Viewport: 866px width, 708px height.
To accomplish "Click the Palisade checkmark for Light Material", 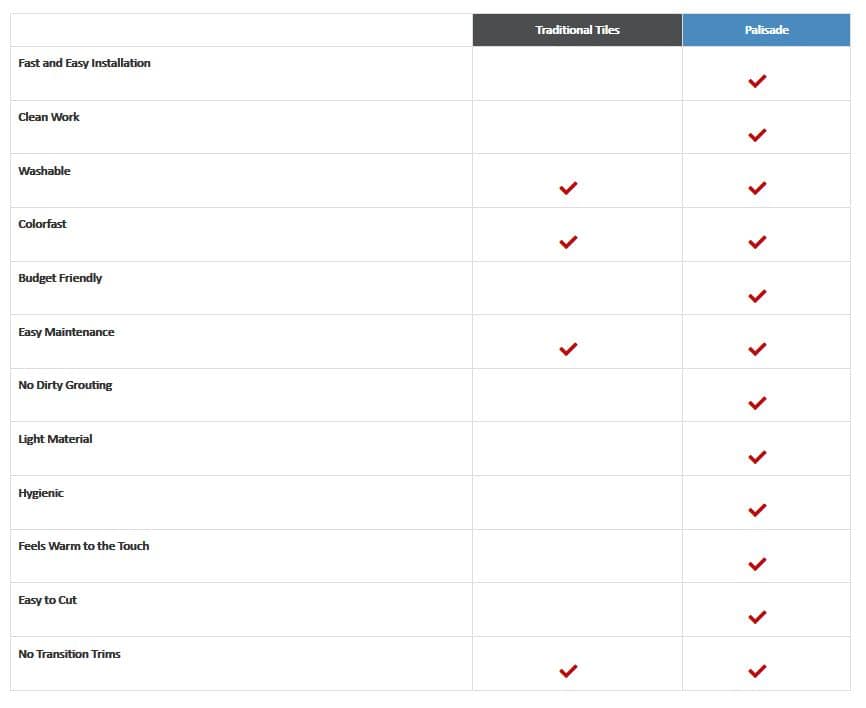I will pyautogui.click(x=757, y=457).
